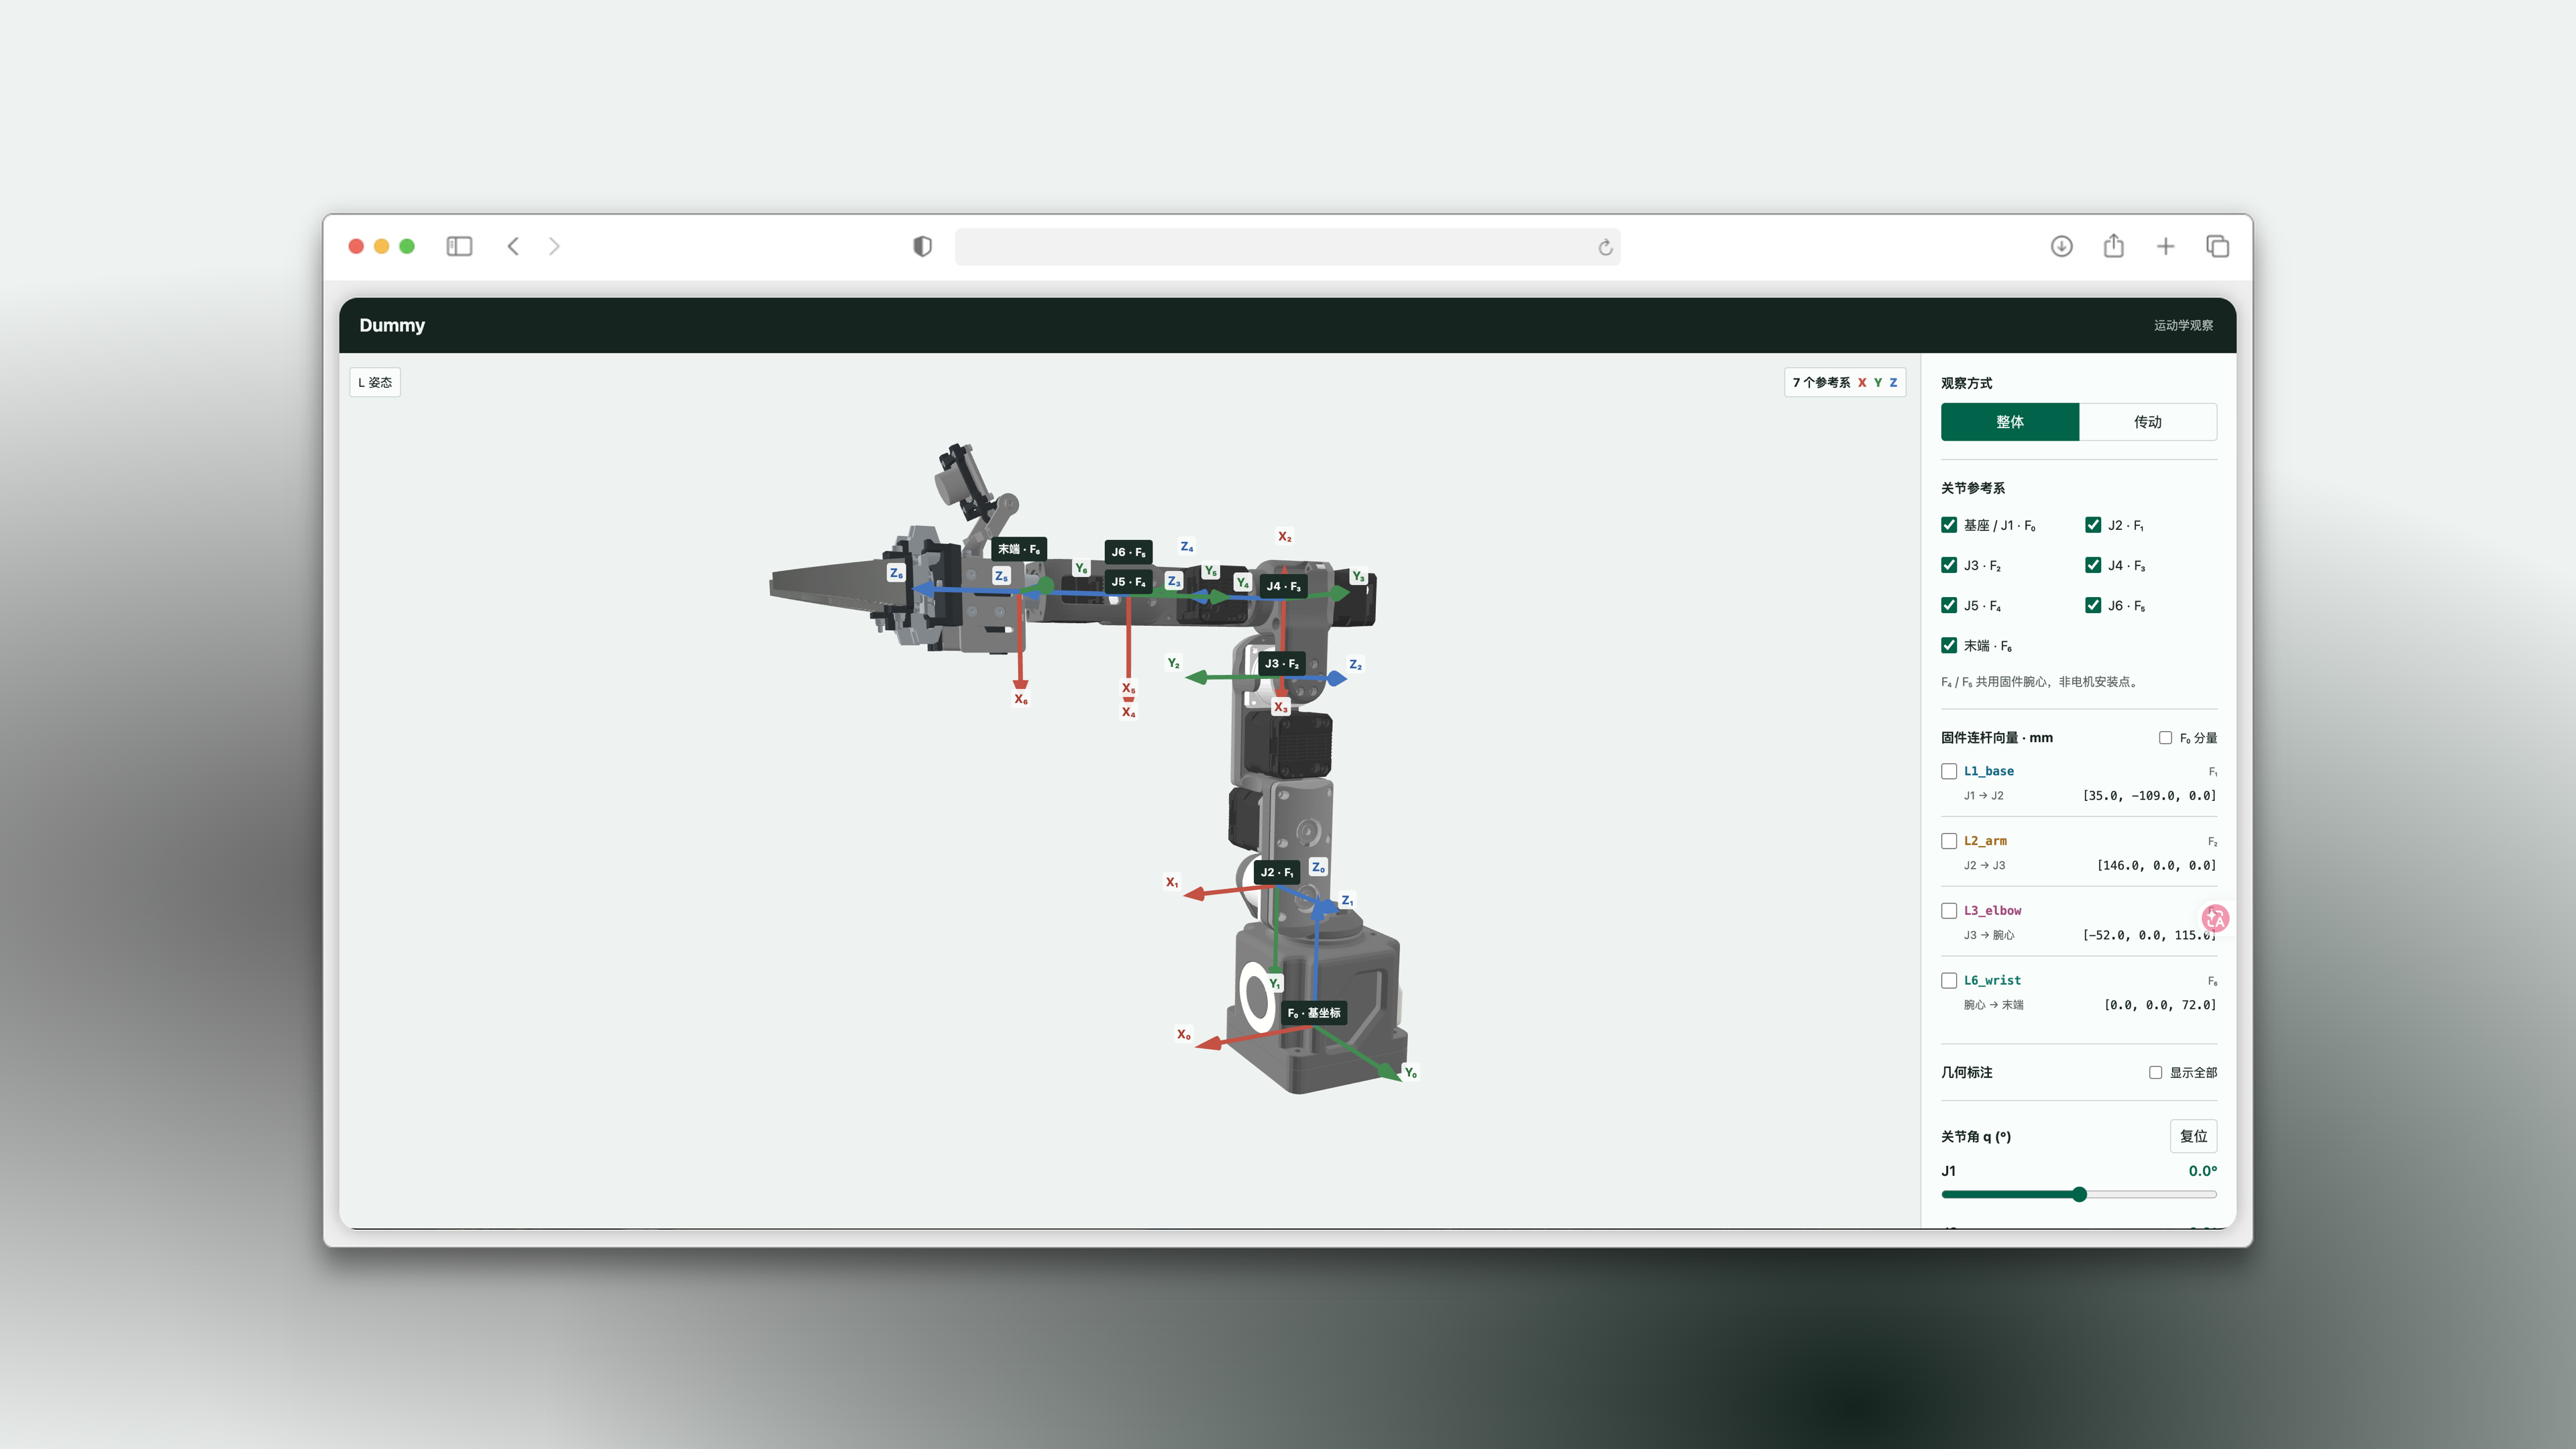Image resolution: width=2576 pixels, height=1449 pixels.
Task: Click the 7 个参考系 legend badge
Action: 1844,382
